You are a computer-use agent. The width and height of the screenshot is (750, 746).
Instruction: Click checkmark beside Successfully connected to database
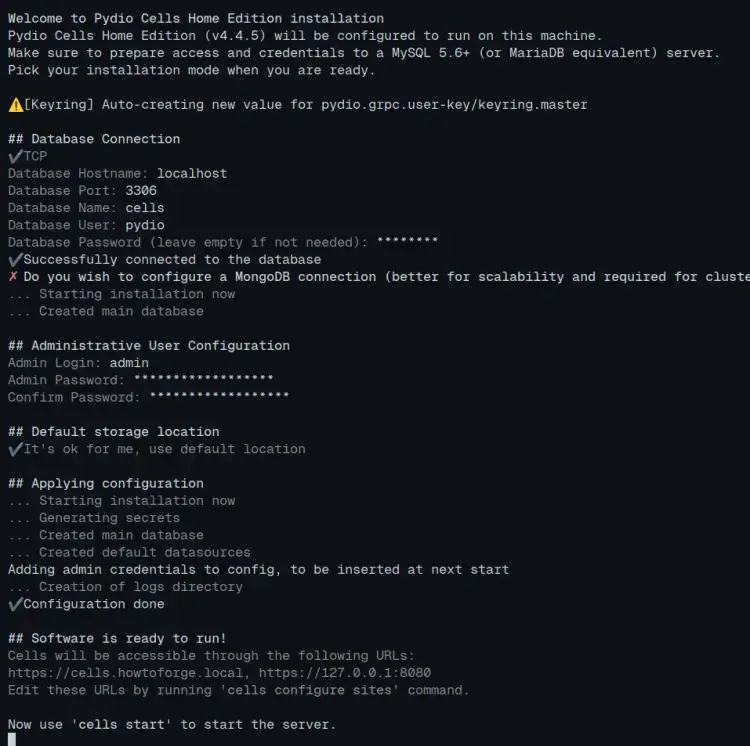coord(15,260)
